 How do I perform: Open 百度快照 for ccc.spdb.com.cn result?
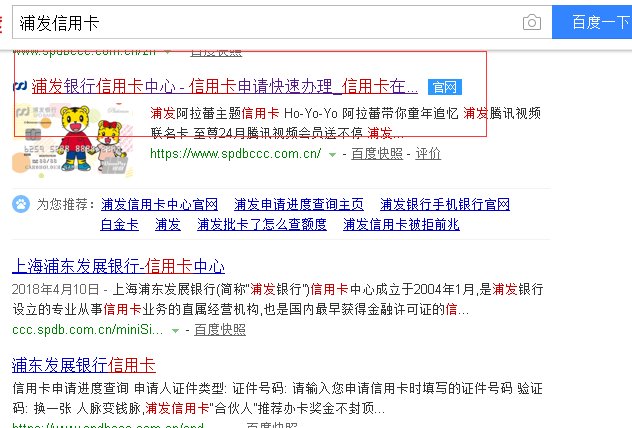tap(220, 330)
